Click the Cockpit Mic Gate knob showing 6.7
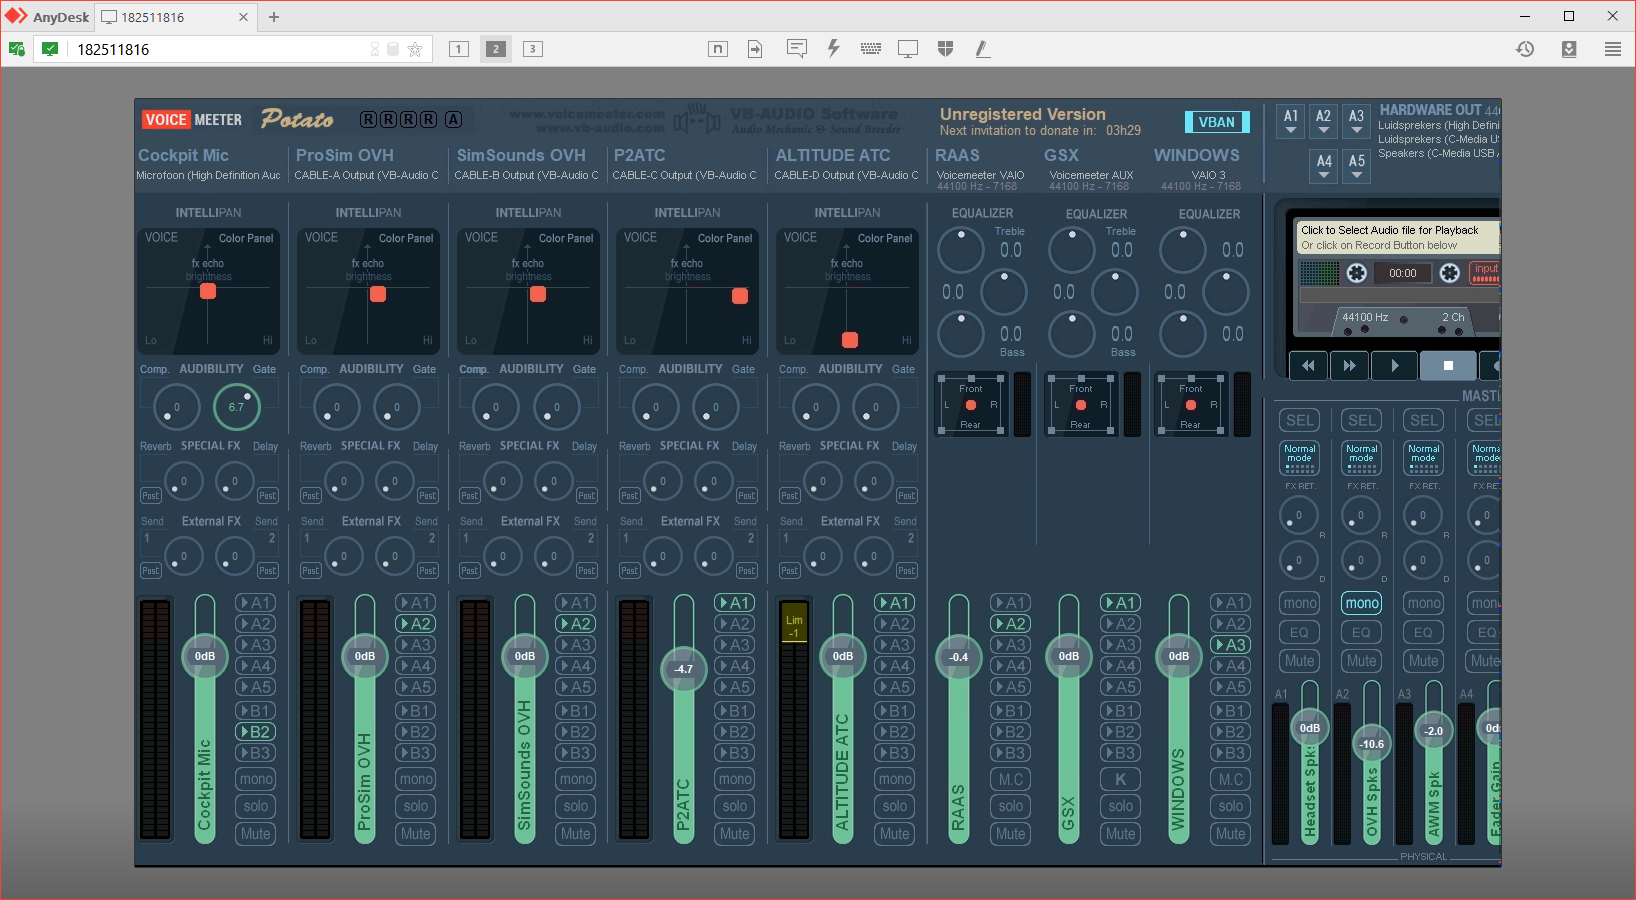Viewport: 1636px width, 900px height. coord(236,406)
